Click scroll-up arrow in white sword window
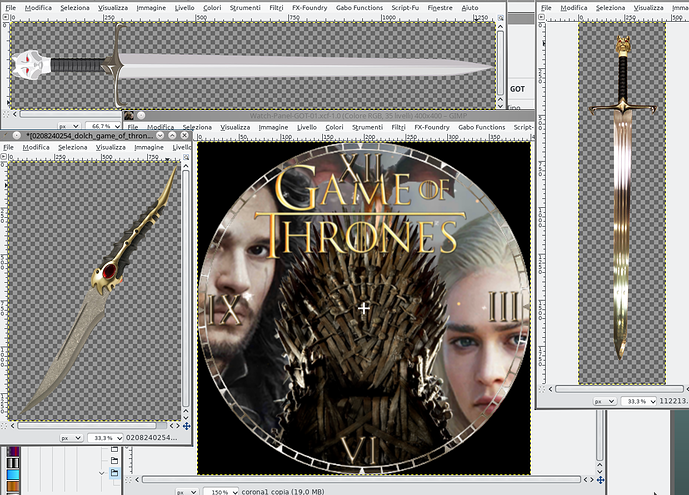This screenshot has height=495, width=689. [500, 26]
